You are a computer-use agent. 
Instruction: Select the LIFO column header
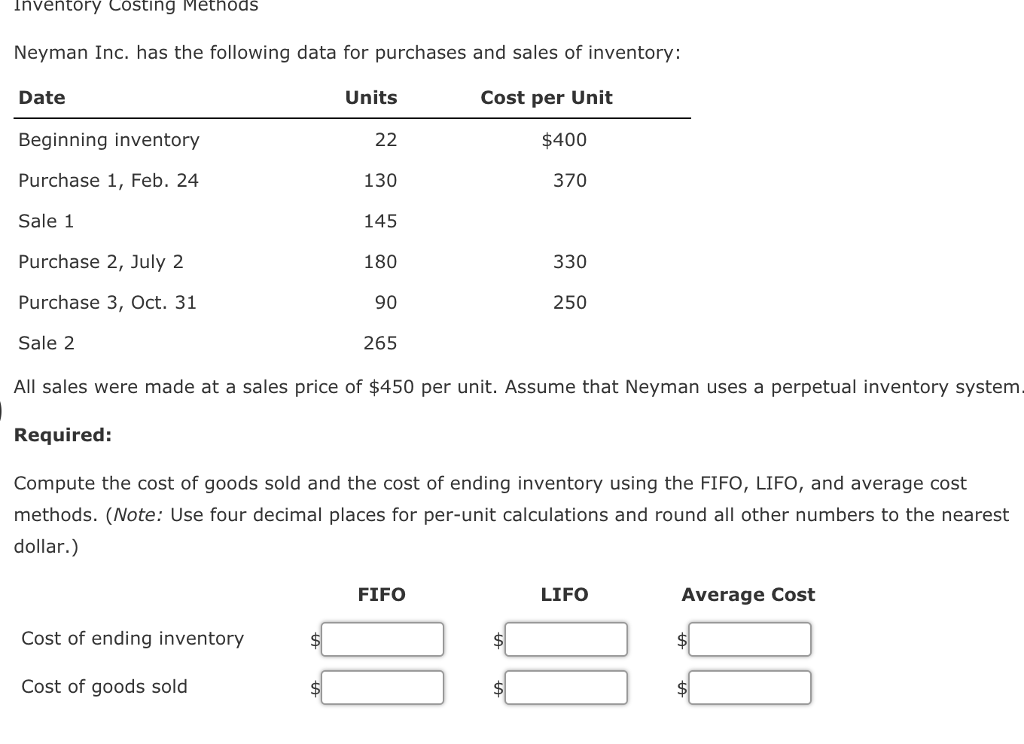click(x=564, y=594)
